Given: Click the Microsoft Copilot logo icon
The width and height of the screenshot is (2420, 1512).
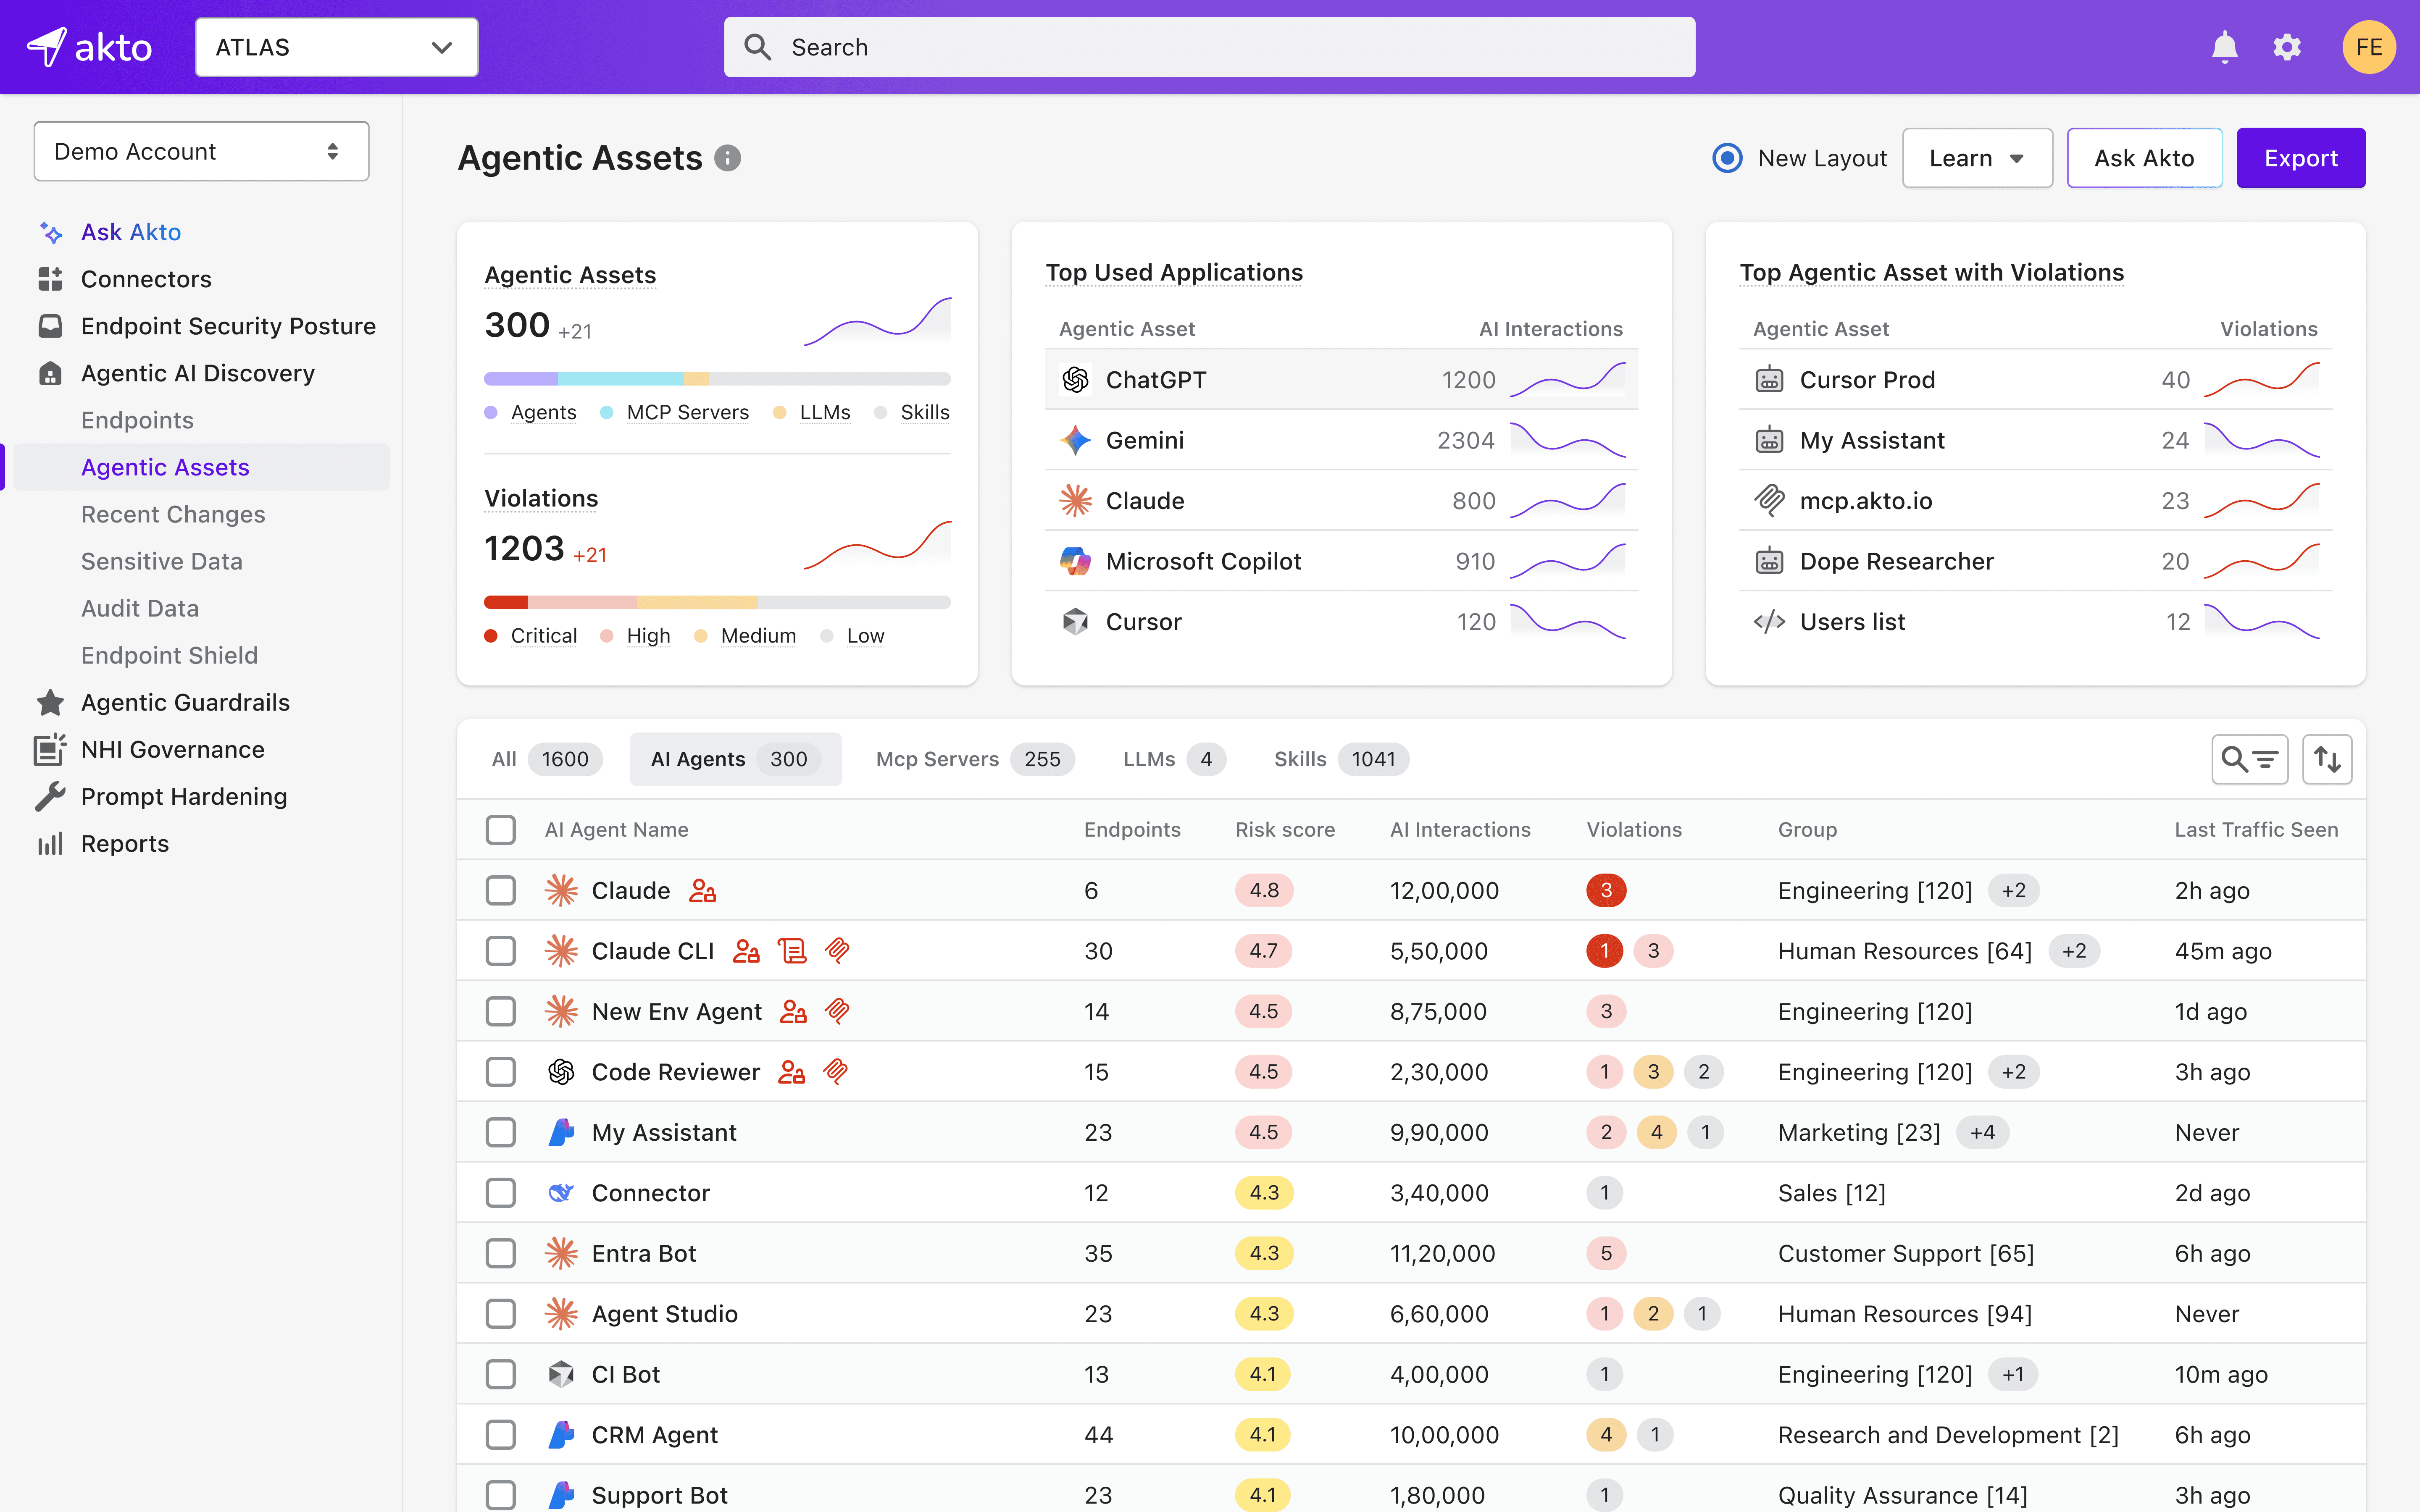Looking at the screenshot, I should pos(1075,561).
